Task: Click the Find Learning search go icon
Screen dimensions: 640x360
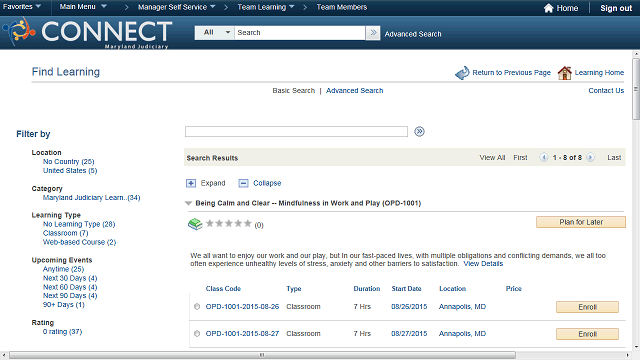Action: click(419, 131)
